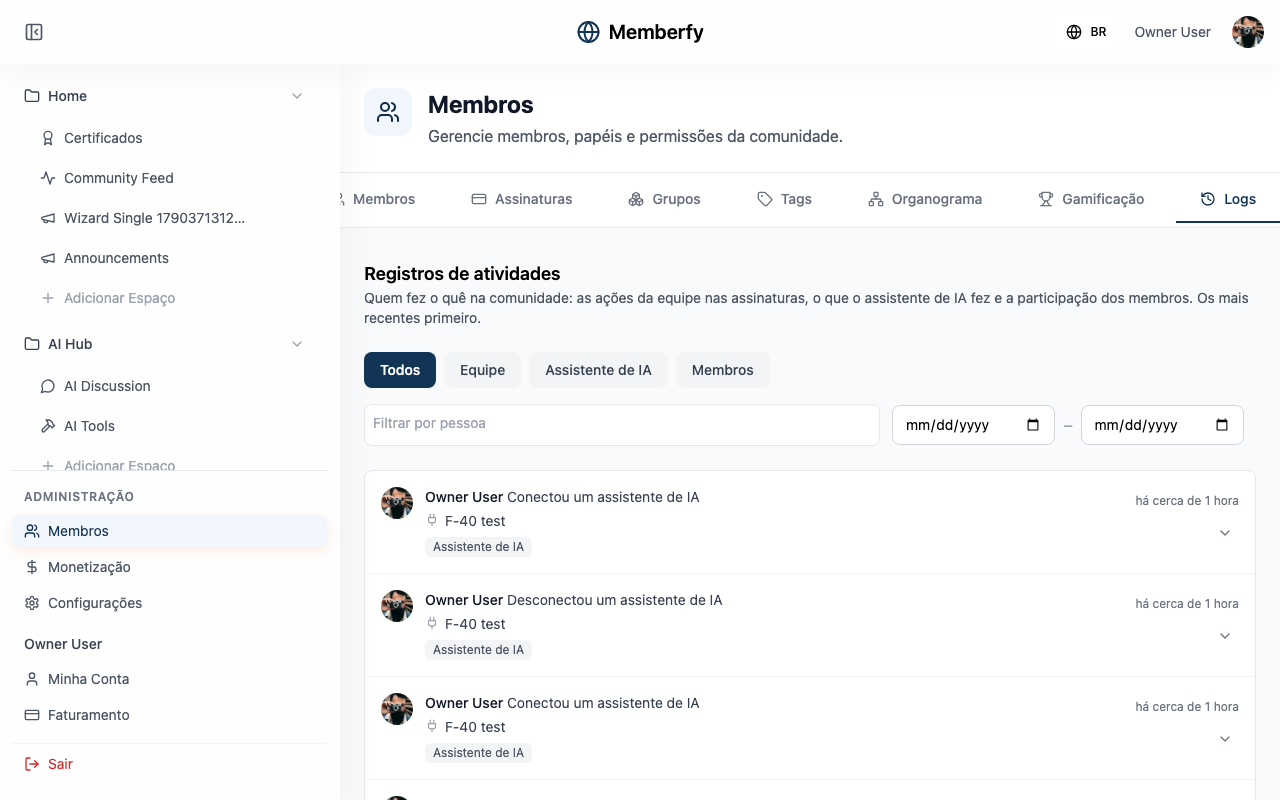Click the AI Hub folder icon

tap(32, 344)
